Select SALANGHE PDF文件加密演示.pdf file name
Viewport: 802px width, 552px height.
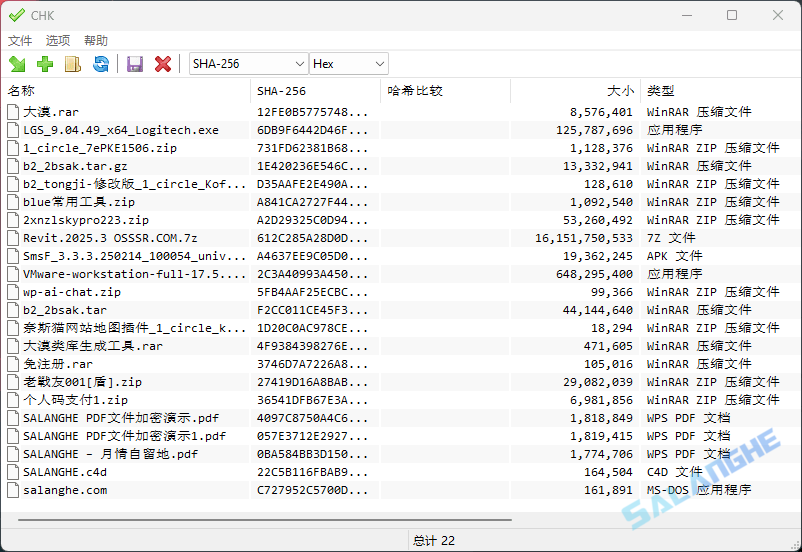(121, 418)
